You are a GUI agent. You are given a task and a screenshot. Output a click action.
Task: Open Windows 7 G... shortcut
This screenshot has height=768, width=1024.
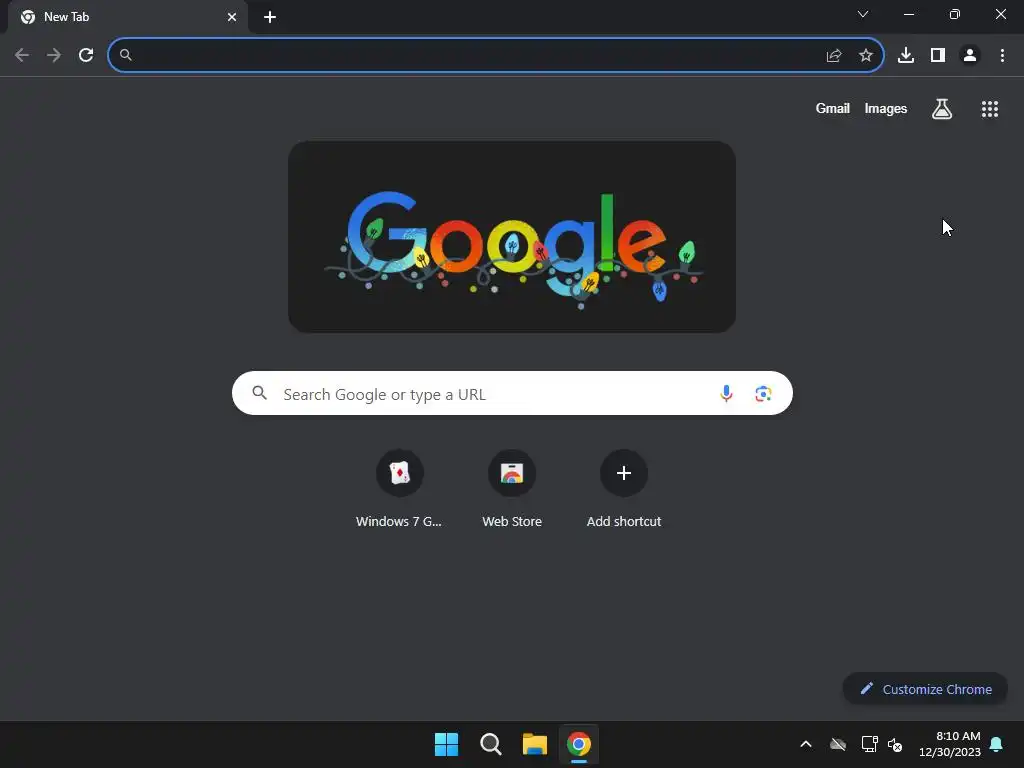pyautogui.click(x=399, y=488)
